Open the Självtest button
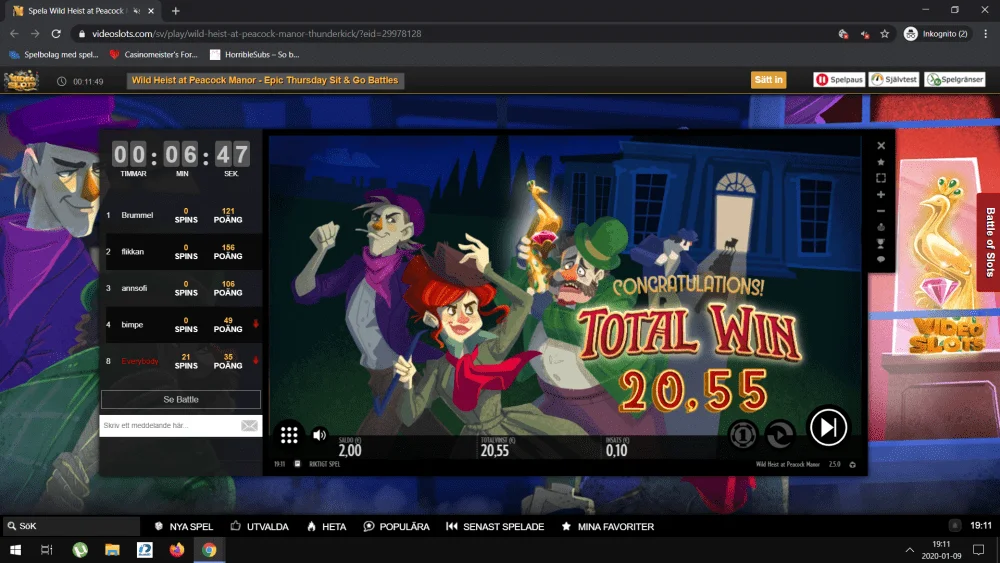1000x563 pixels. pyautogui.click(x=894, y=80)
